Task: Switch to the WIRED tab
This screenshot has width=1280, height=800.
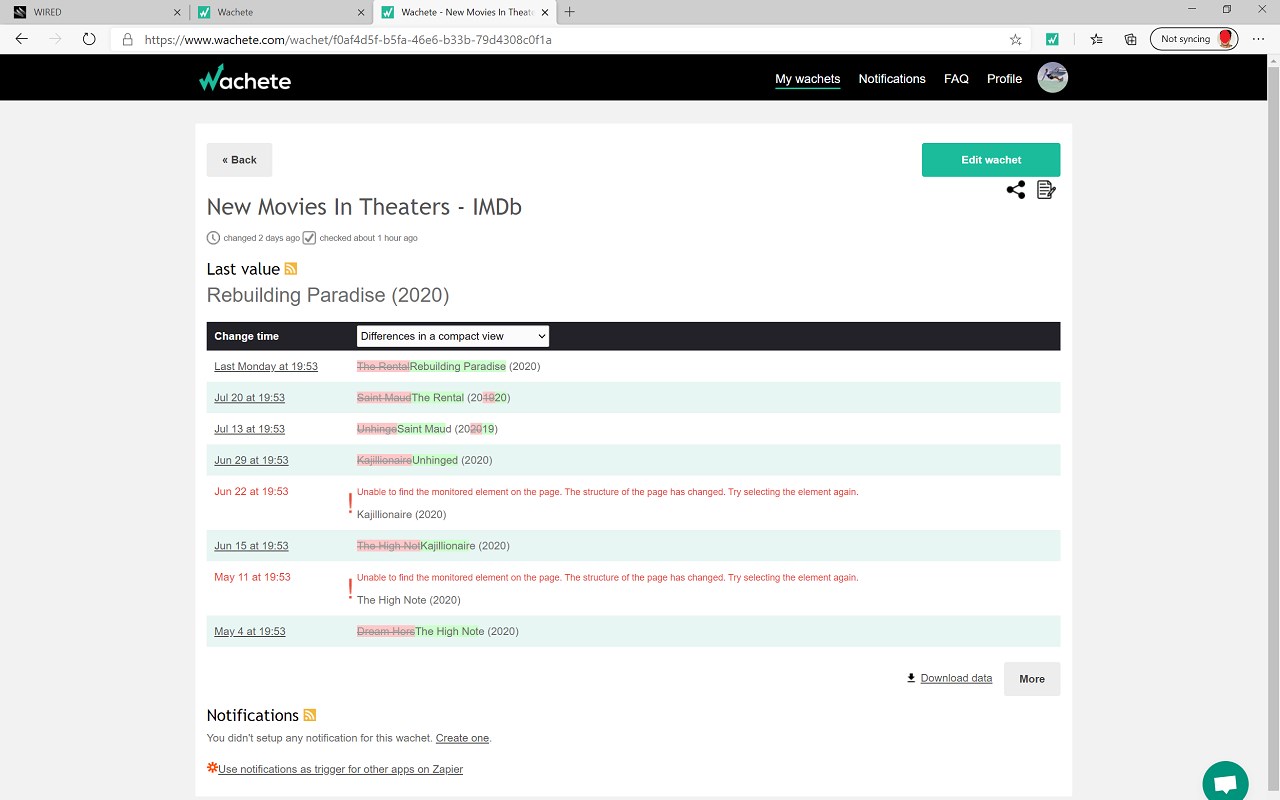Action: click(95, 12)
